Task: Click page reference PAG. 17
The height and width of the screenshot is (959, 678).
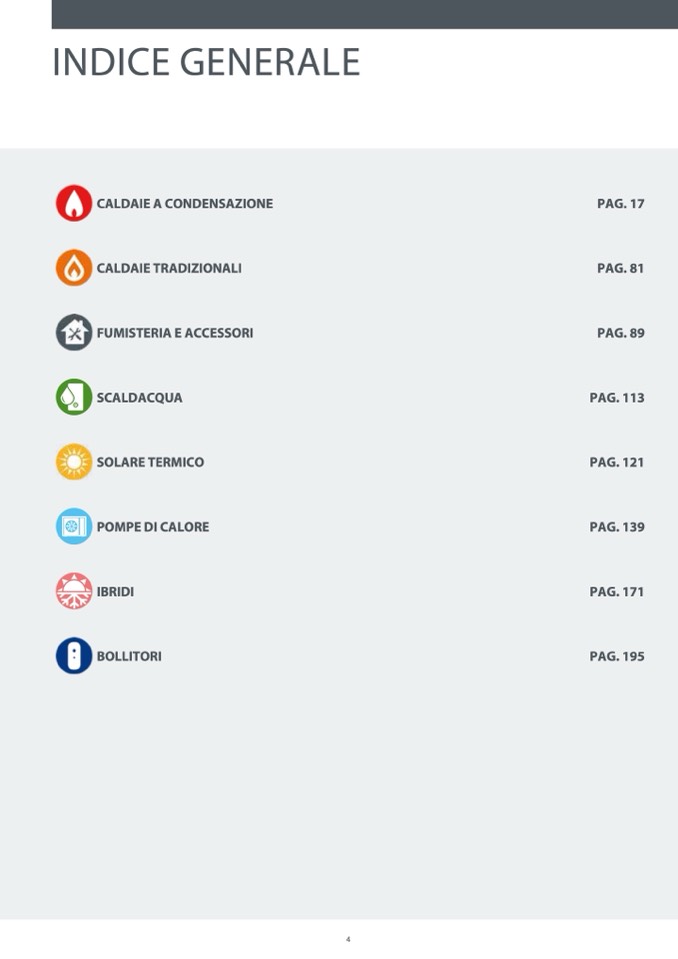Action: (x=620, y=204)
